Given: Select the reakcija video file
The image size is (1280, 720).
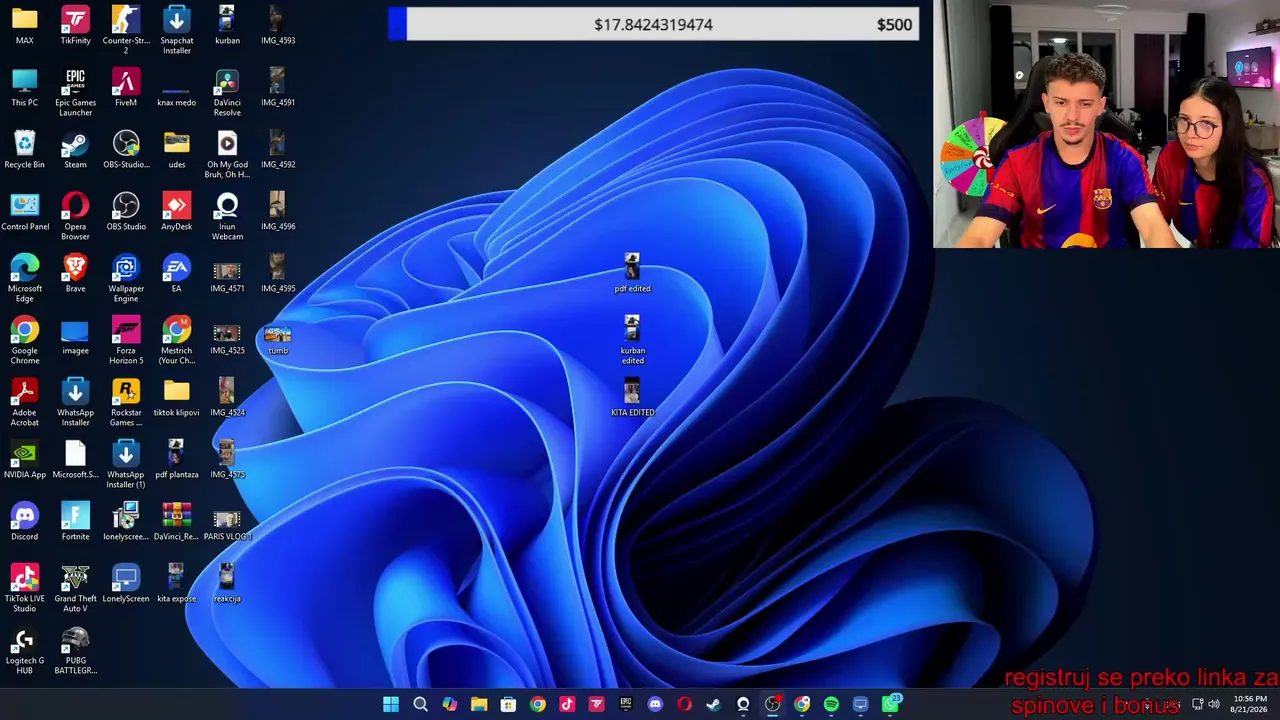Looking at the screenshot, I should (227, 584).
